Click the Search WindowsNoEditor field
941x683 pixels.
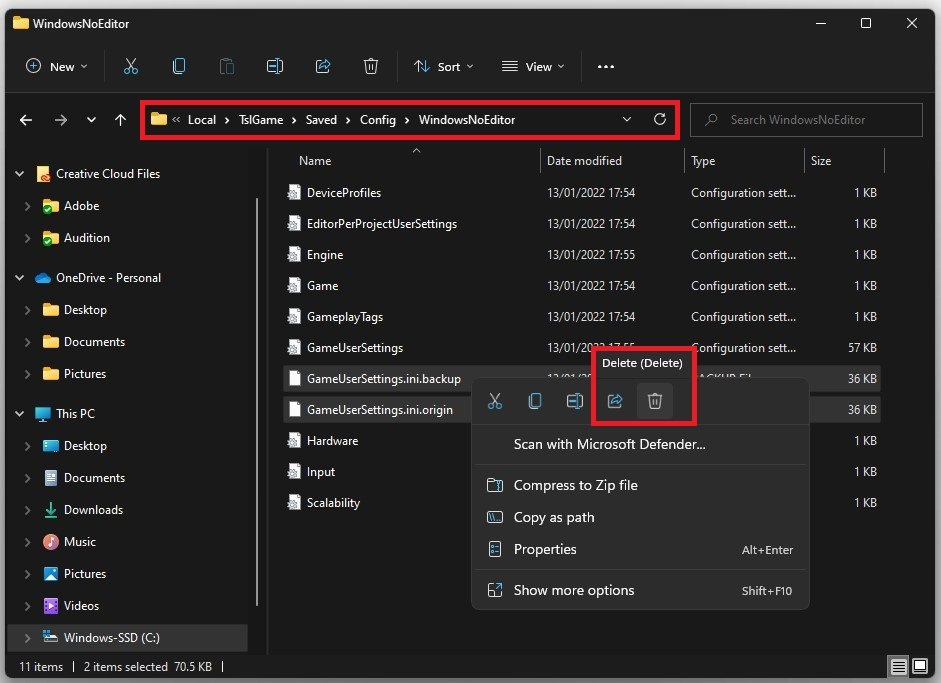806,120
